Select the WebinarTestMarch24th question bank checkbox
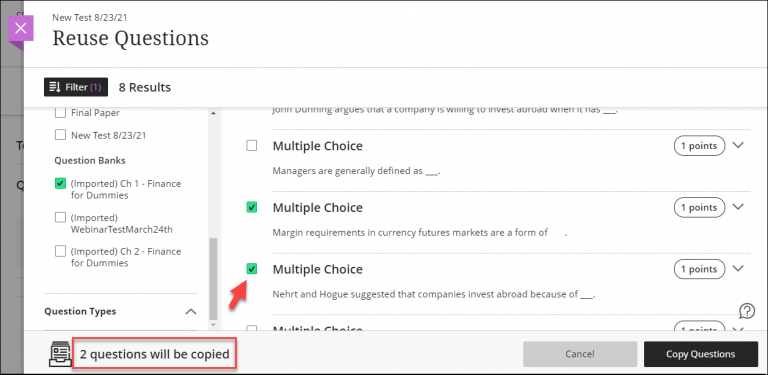768x375 pixels. (x=60, y=217)
